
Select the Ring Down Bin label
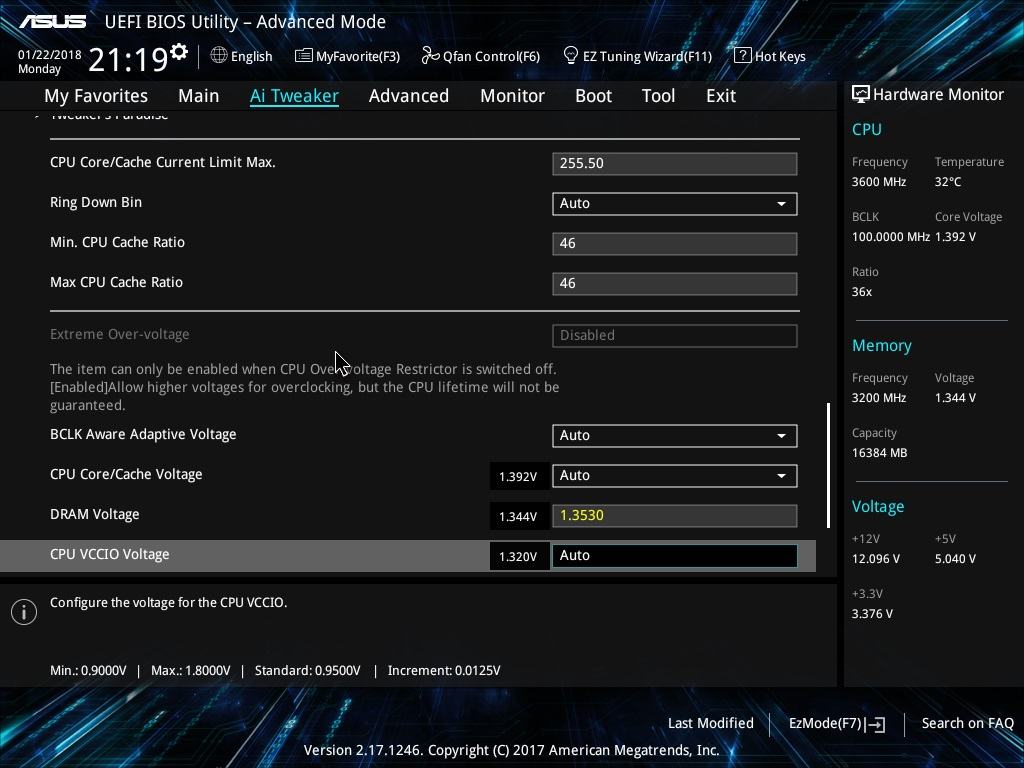click(x=96, y=202)
